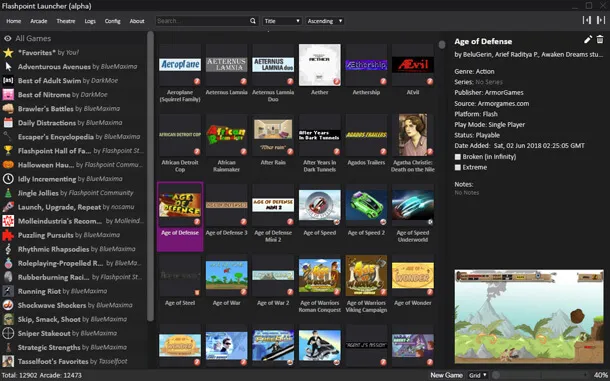Enable the Broken (in Infinity) checkbox
Image resolution: width=610 pixels, height=381 pixels.
(x=458, y=157)
